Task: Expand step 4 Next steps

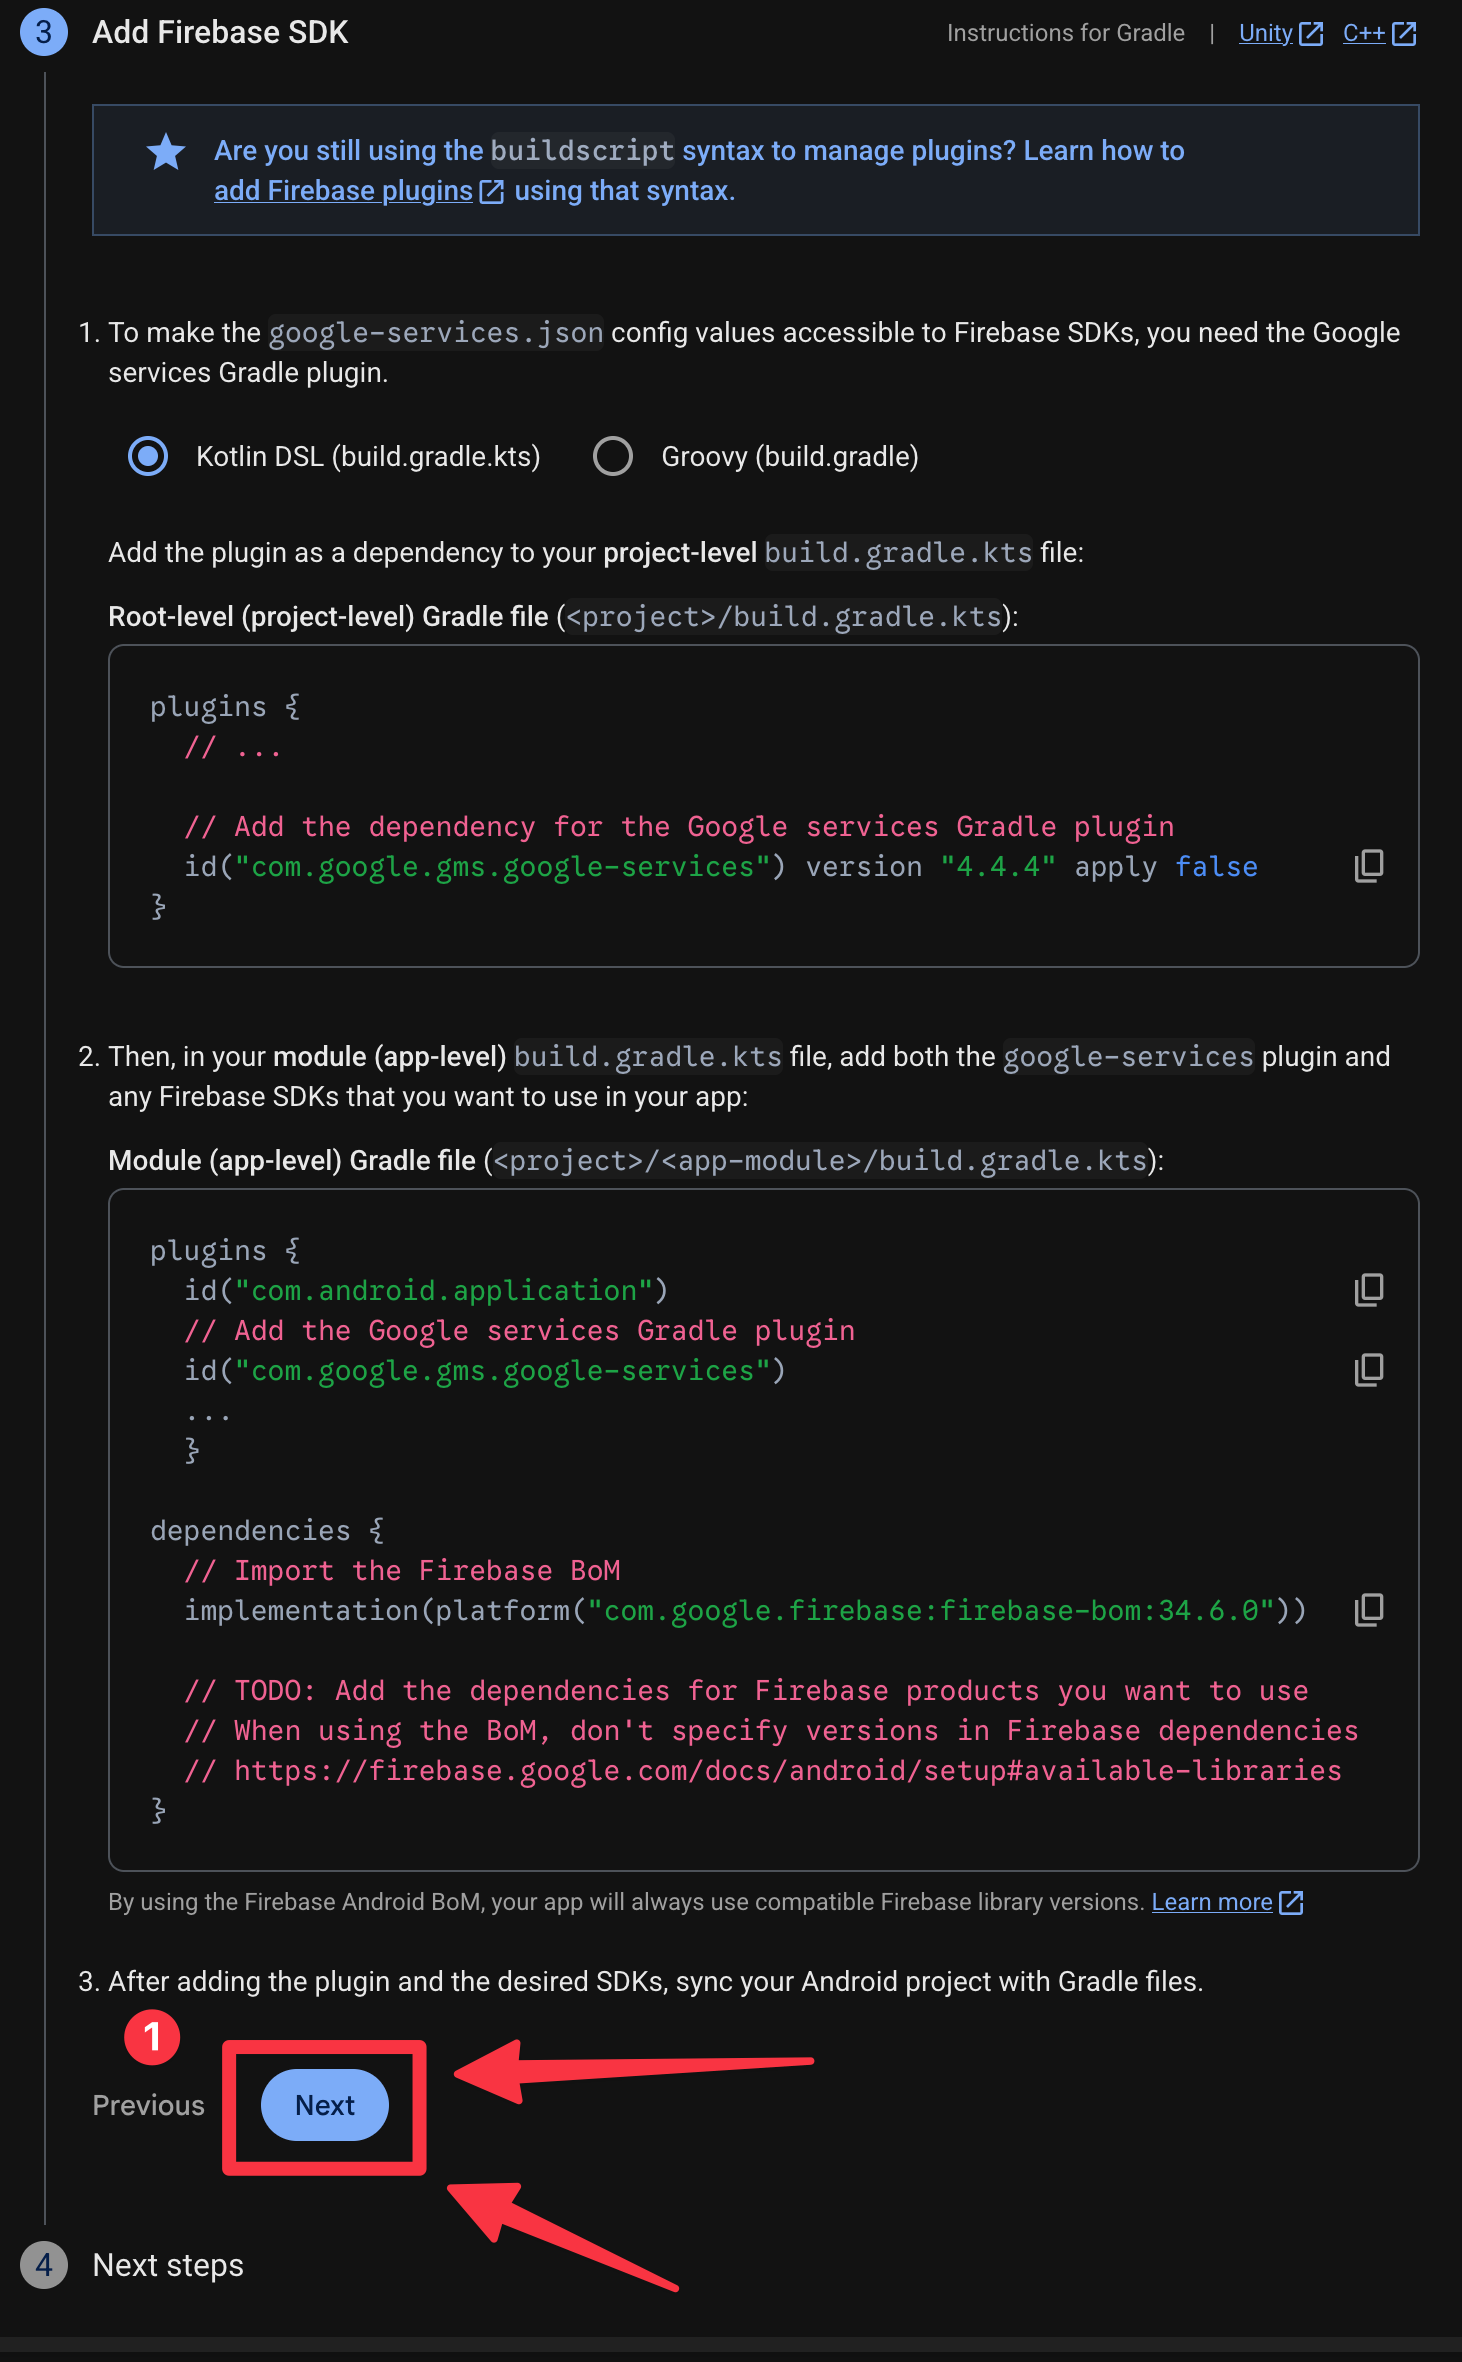Action: [168, 2265]
